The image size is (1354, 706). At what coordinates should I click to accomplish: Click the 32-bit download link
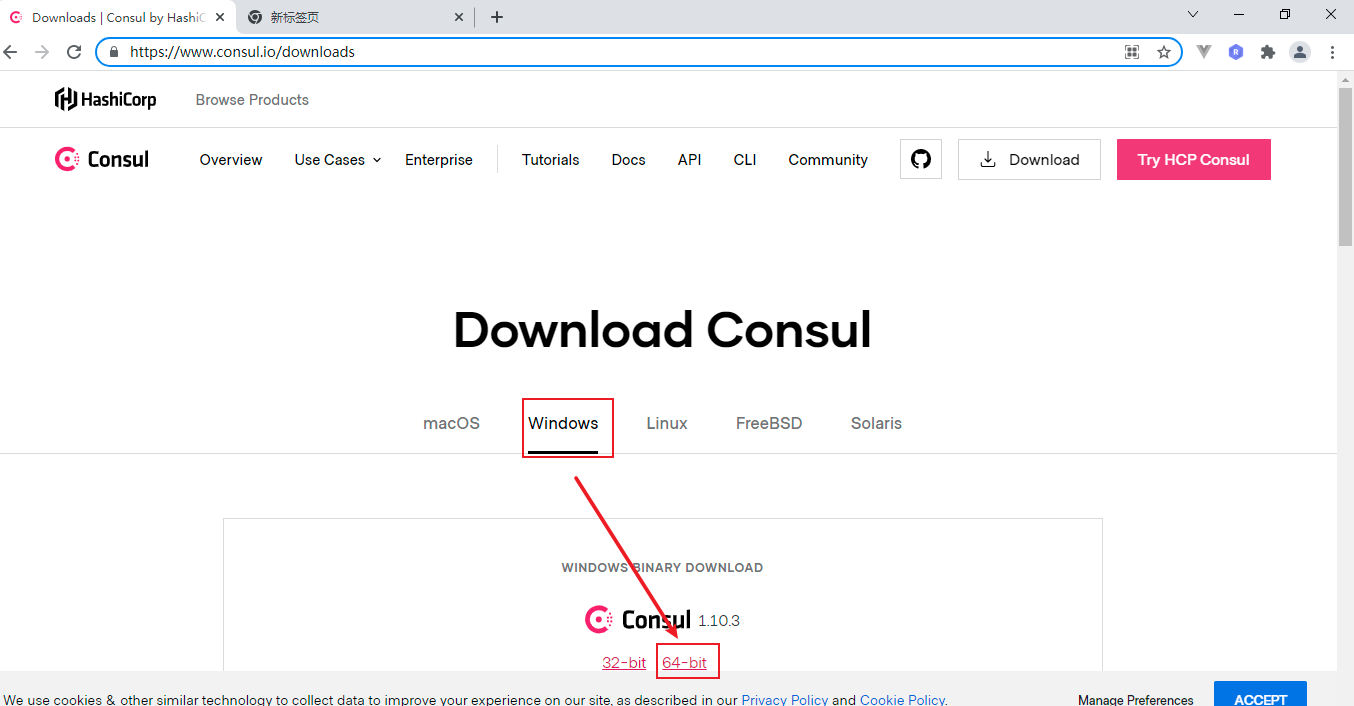click(x=624, y=662)
